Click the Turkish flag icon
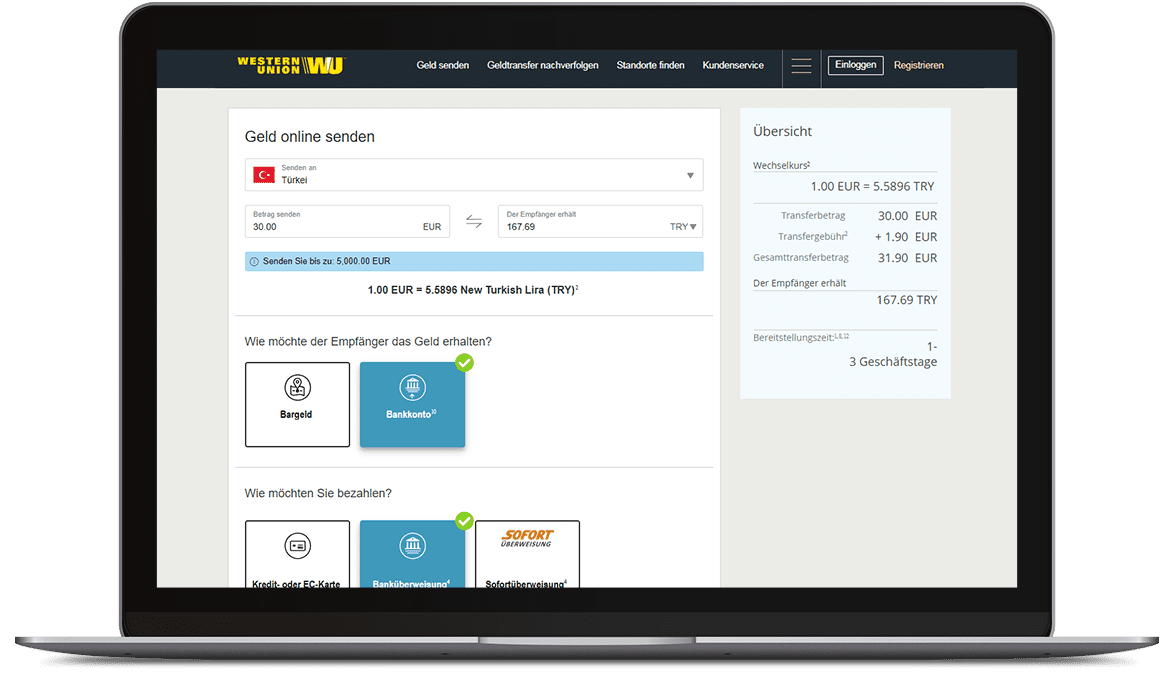The width and height of the screenshot is (1174, 678). point(264,175)
